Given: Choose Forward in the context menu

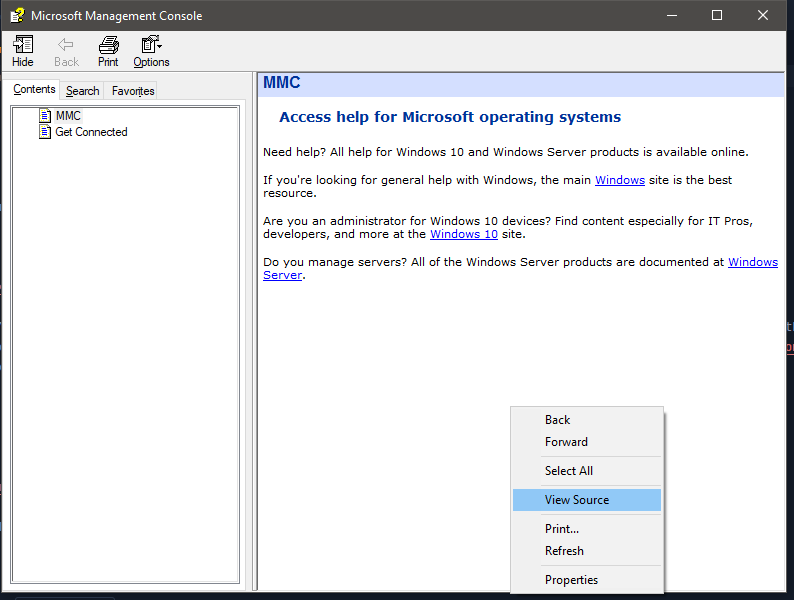Looking at the screenshot, I should click(587, 442).
